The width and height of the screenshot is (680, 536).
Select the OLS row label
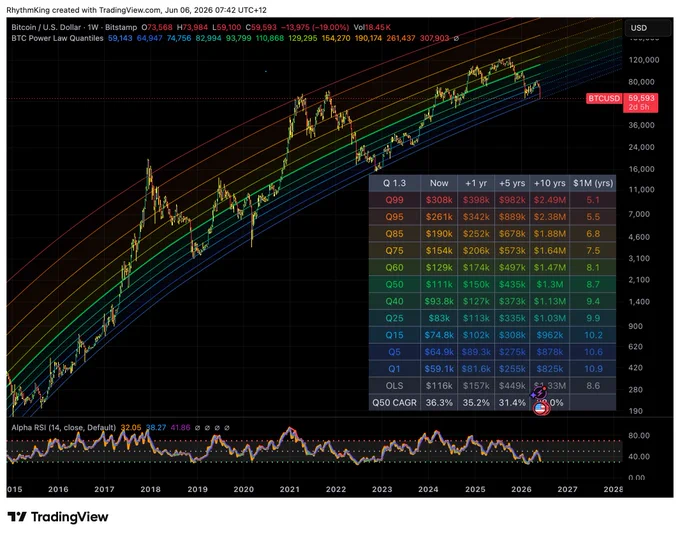(394, 386)
